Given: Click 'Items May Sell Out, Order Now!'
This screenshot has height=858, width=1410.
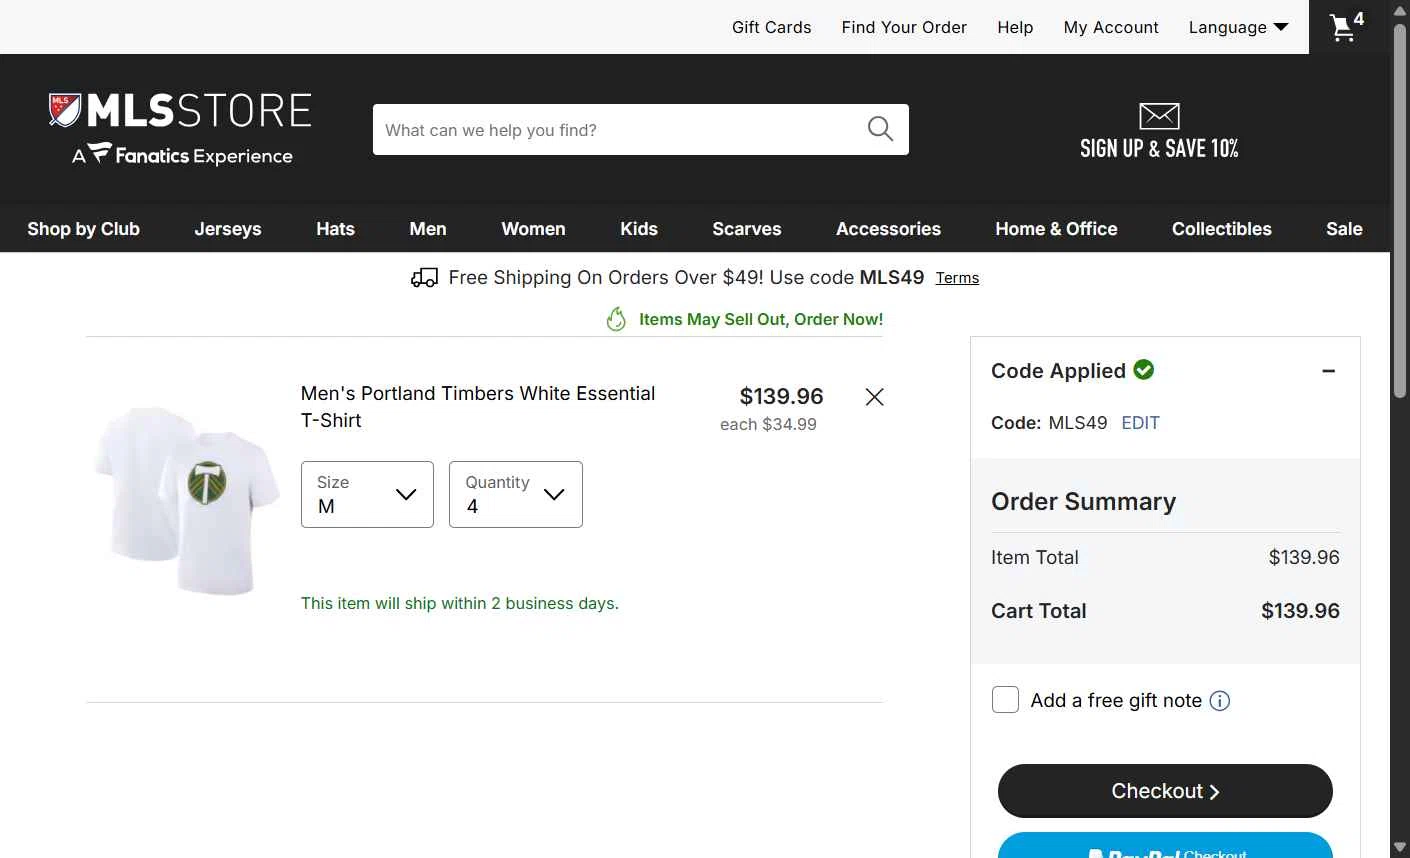Looking at the screenshot, I should point(761,319).
